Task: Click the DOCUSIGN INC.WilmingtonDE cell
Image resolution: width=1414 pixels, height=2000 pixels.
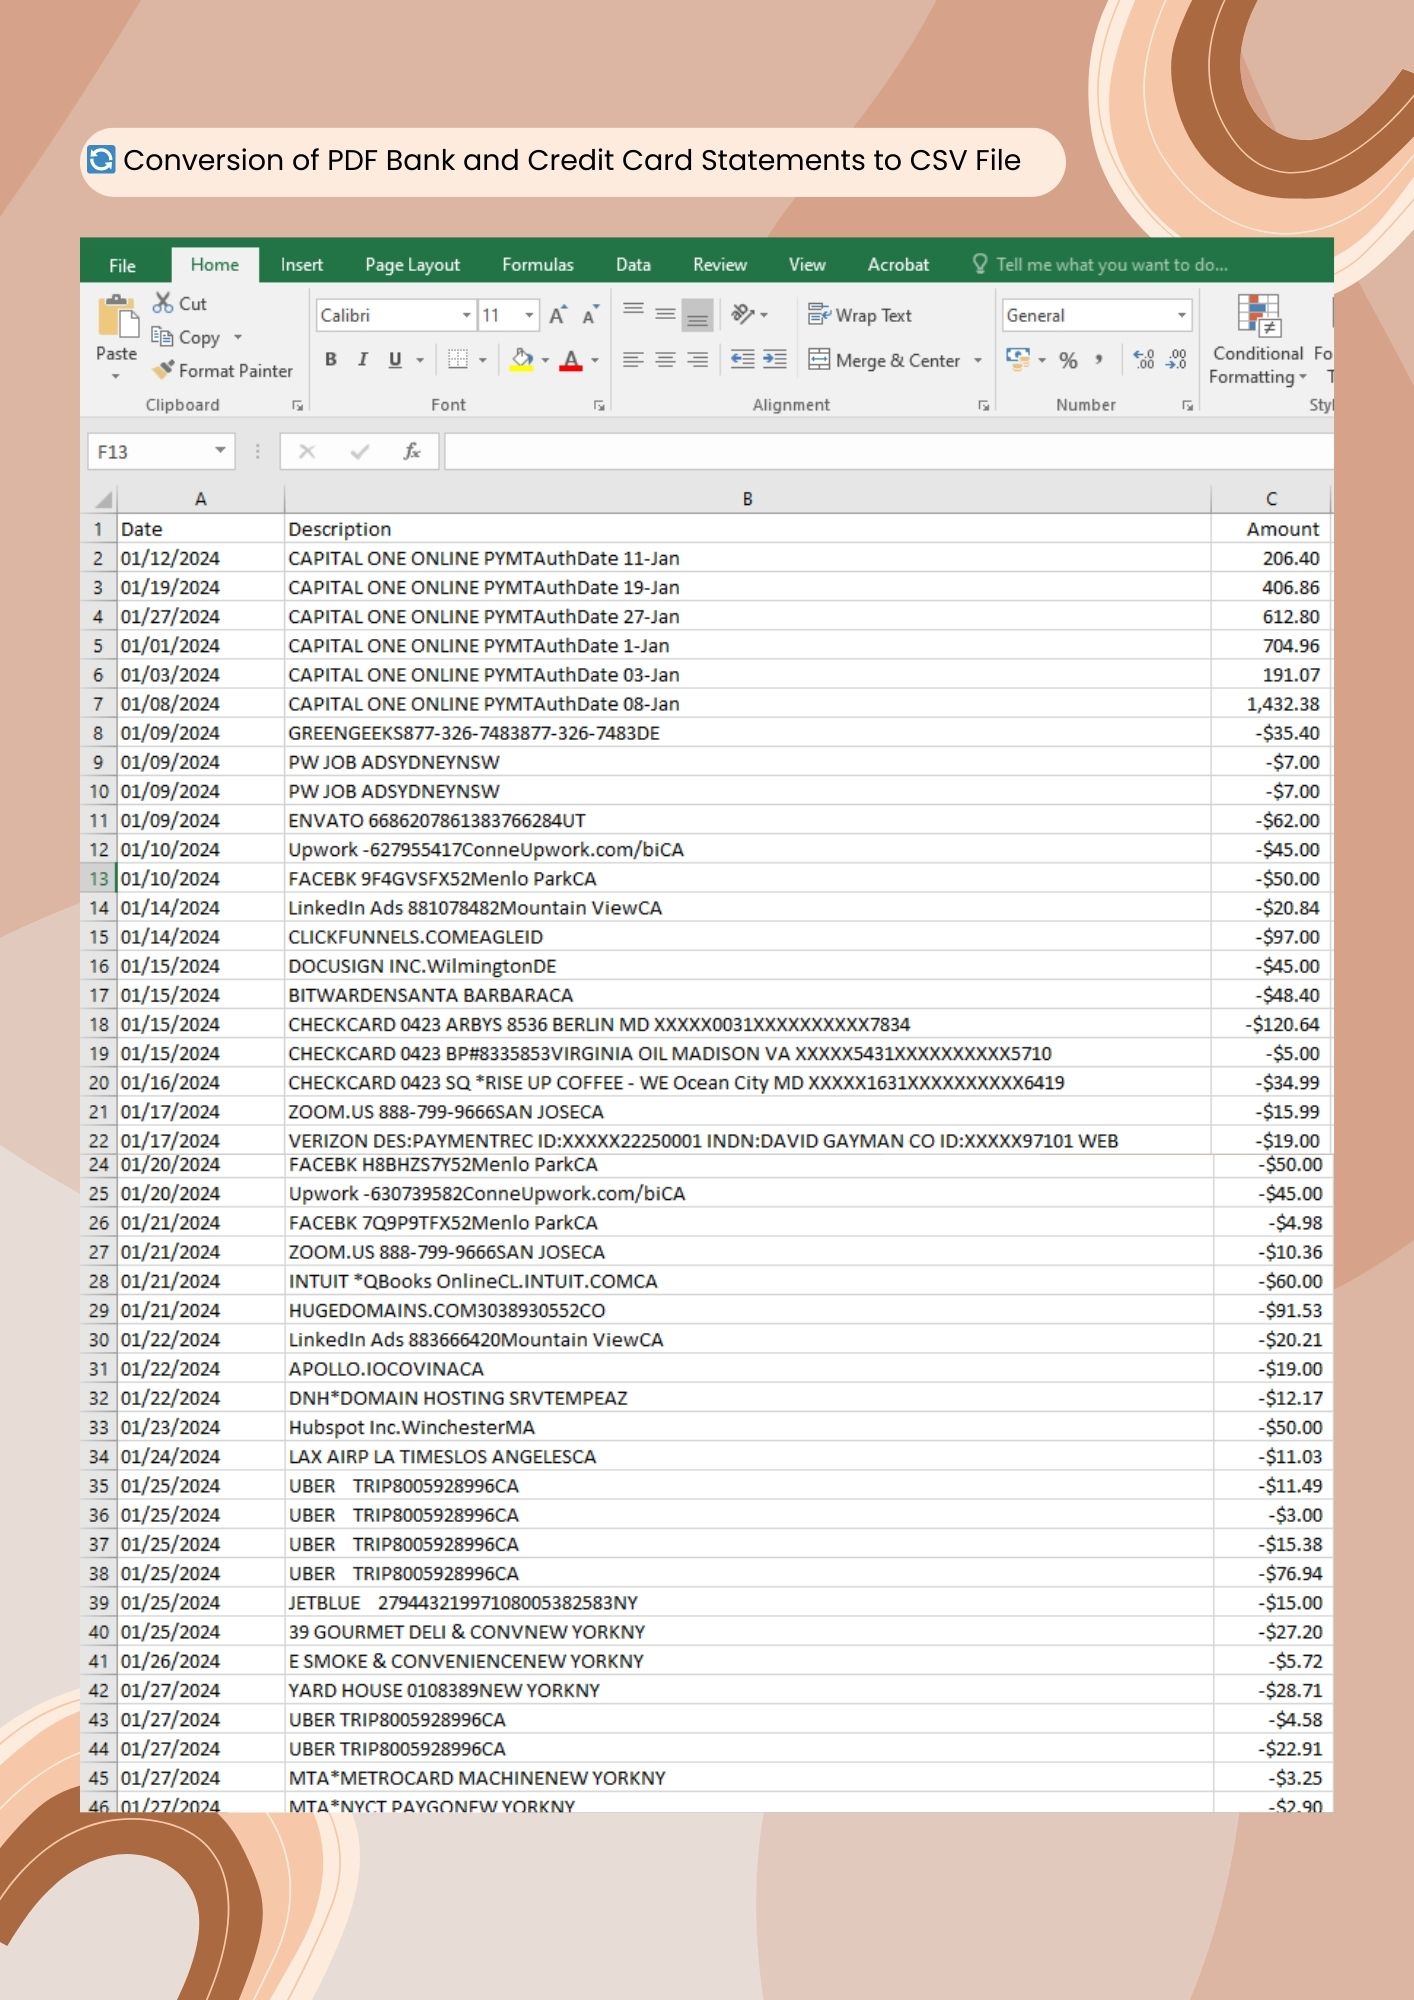Action: (747, 966)
